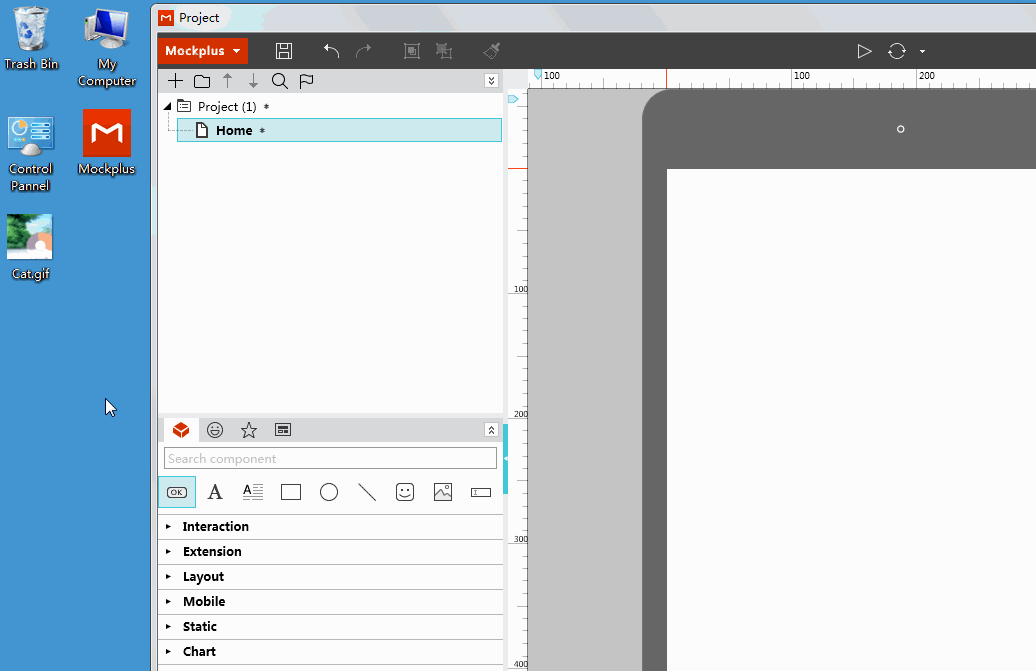Select the Cat.gif file on desktop
The width and height of the screenshot is (1036, 671).
pos(30,247)
